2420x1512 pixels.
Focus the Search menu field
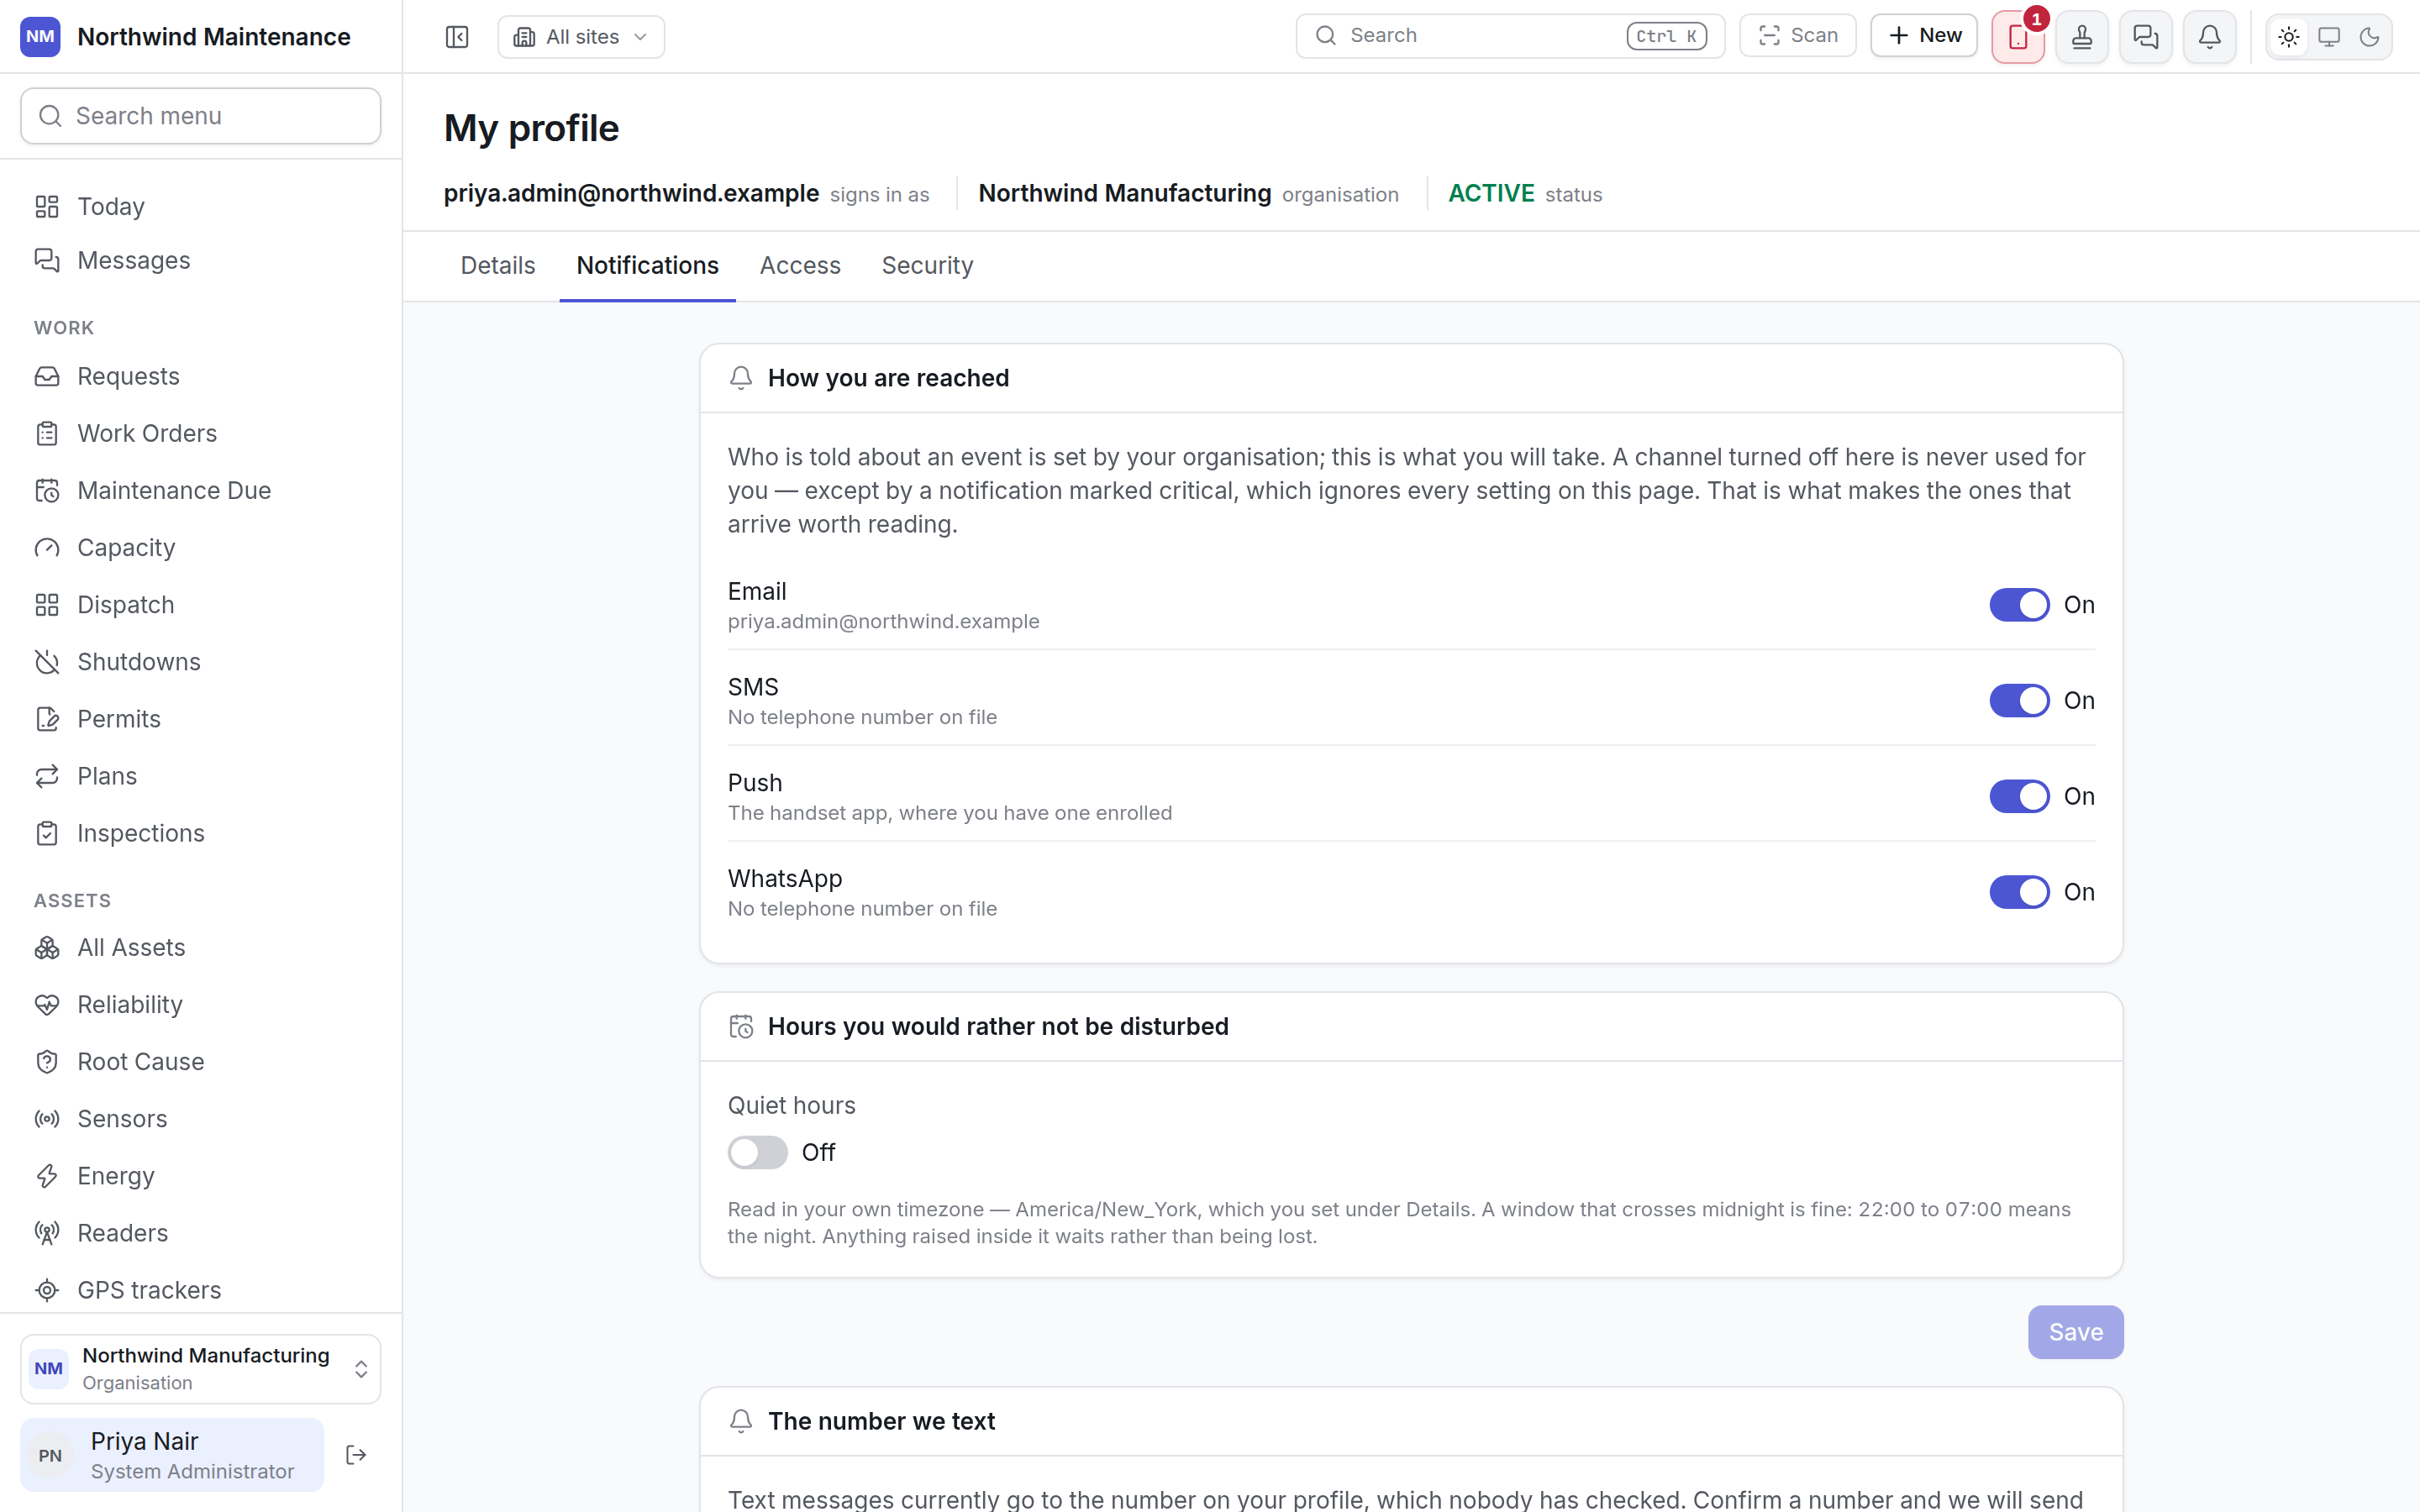(201, 116)
